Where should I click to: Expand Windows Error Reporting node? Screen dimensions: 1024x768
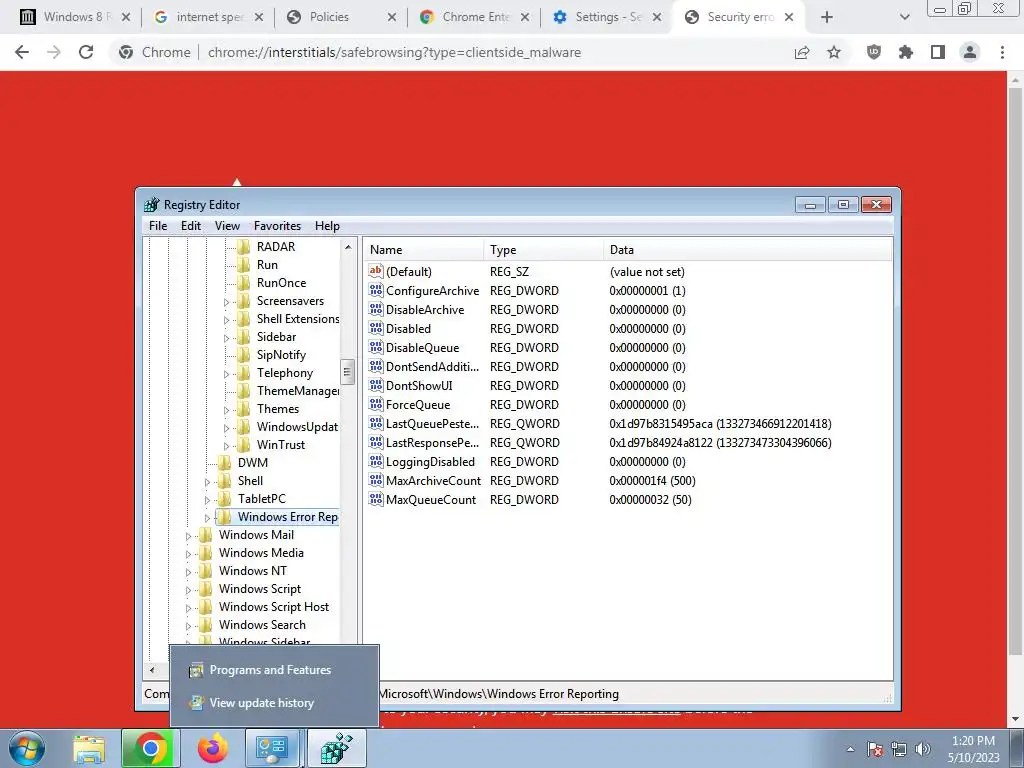208,518
